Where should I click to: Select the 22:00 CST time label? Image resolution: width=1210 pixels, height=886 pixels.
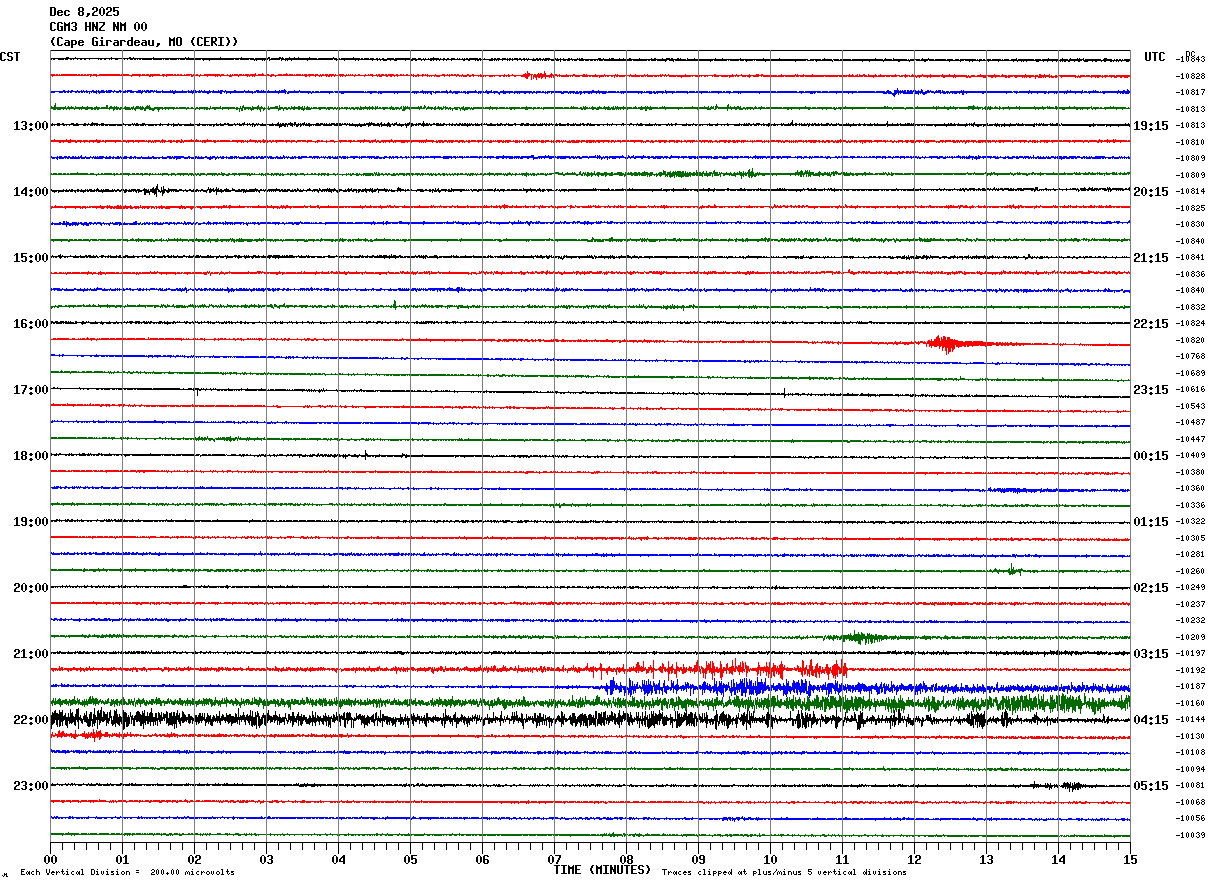tap(30, 720)
